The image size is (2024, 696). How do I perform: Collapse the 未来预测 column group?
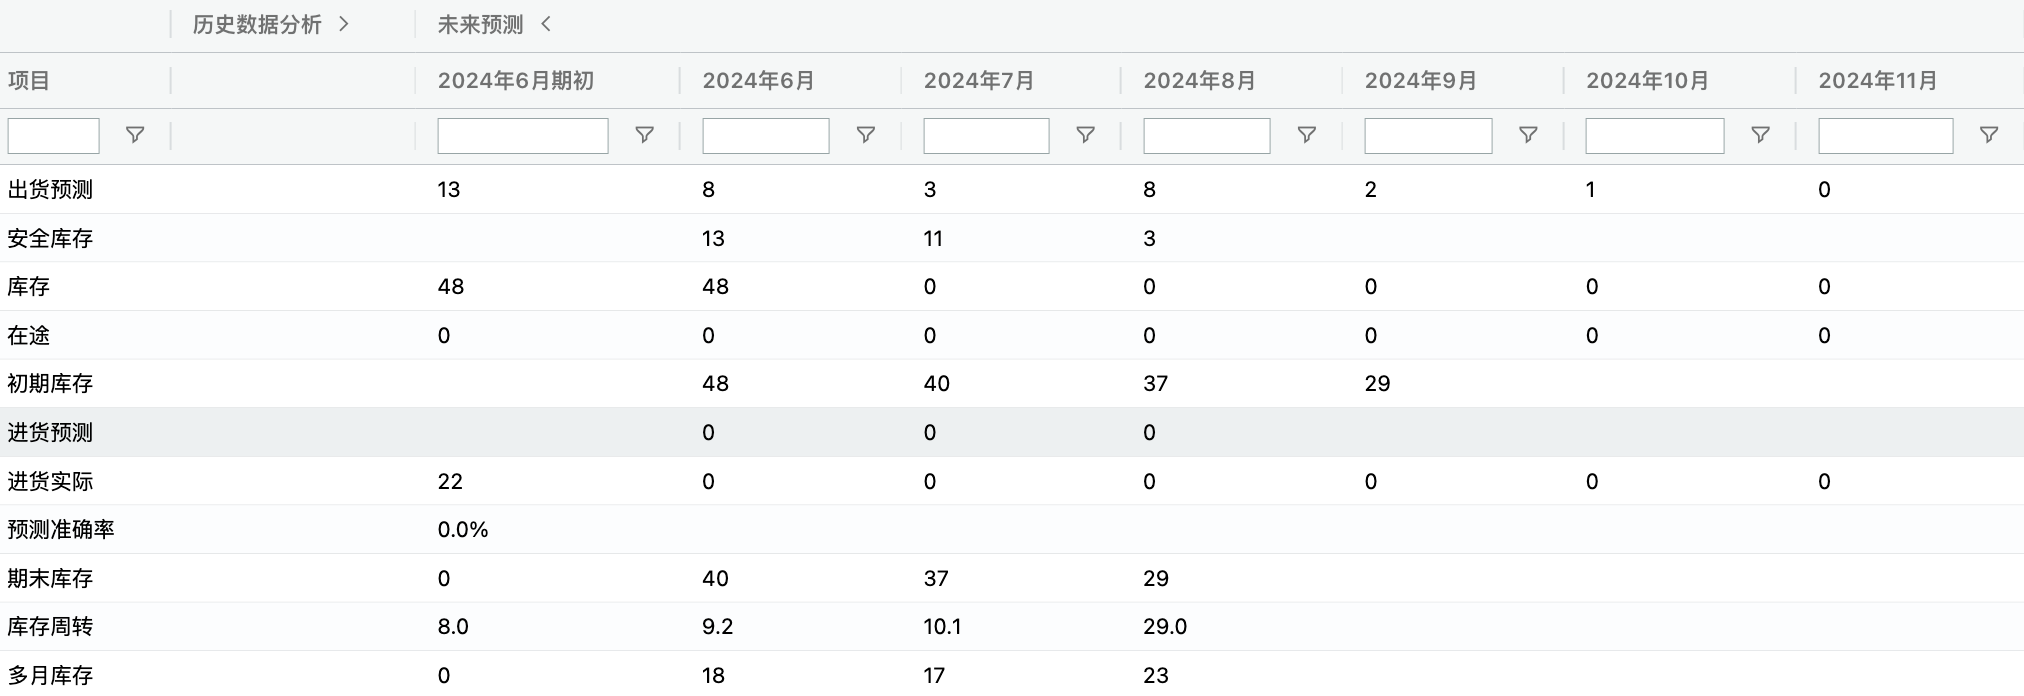(x=546, y=24)
